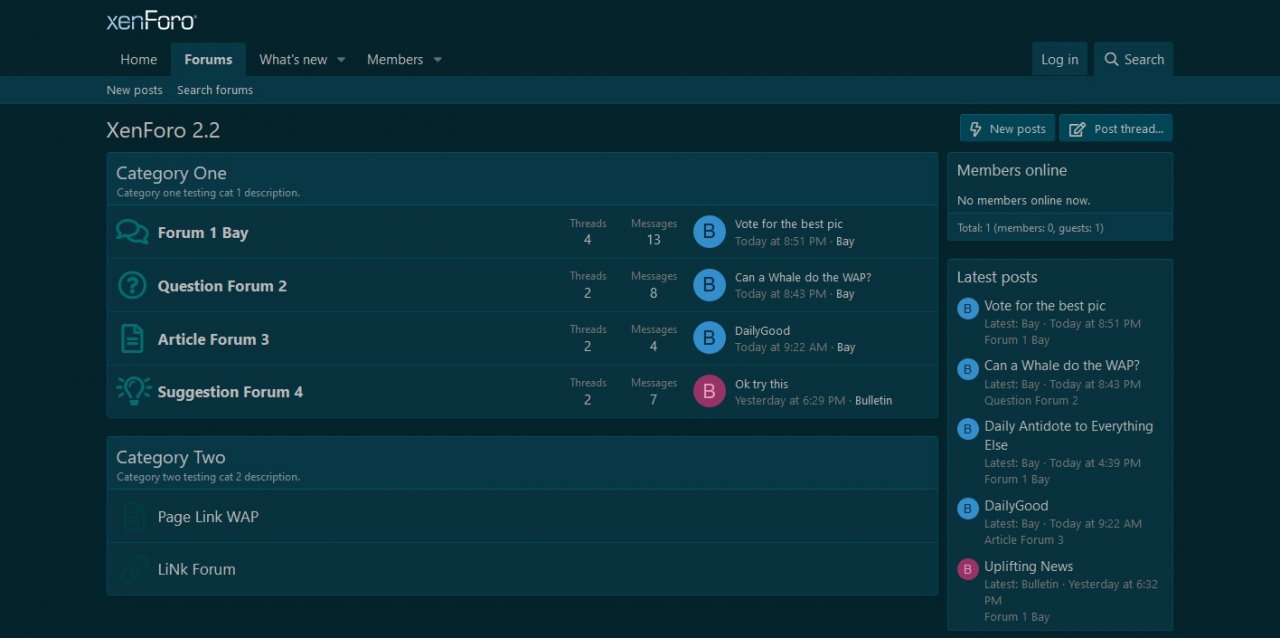Viewport: 1280px width, 638px height.
Task: Click the Forum 1 Bay speech bubbles icon
Action: click(132, 232)
